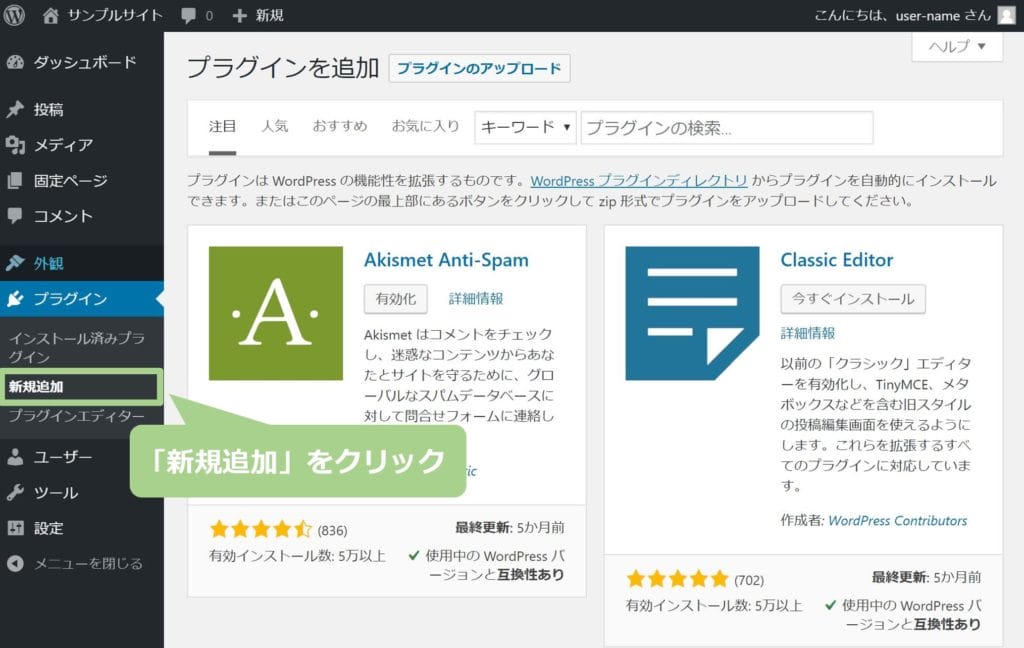Click the 外観 paintbrush icon
The width and height of the screenshot is (1024, 648).
15,263
